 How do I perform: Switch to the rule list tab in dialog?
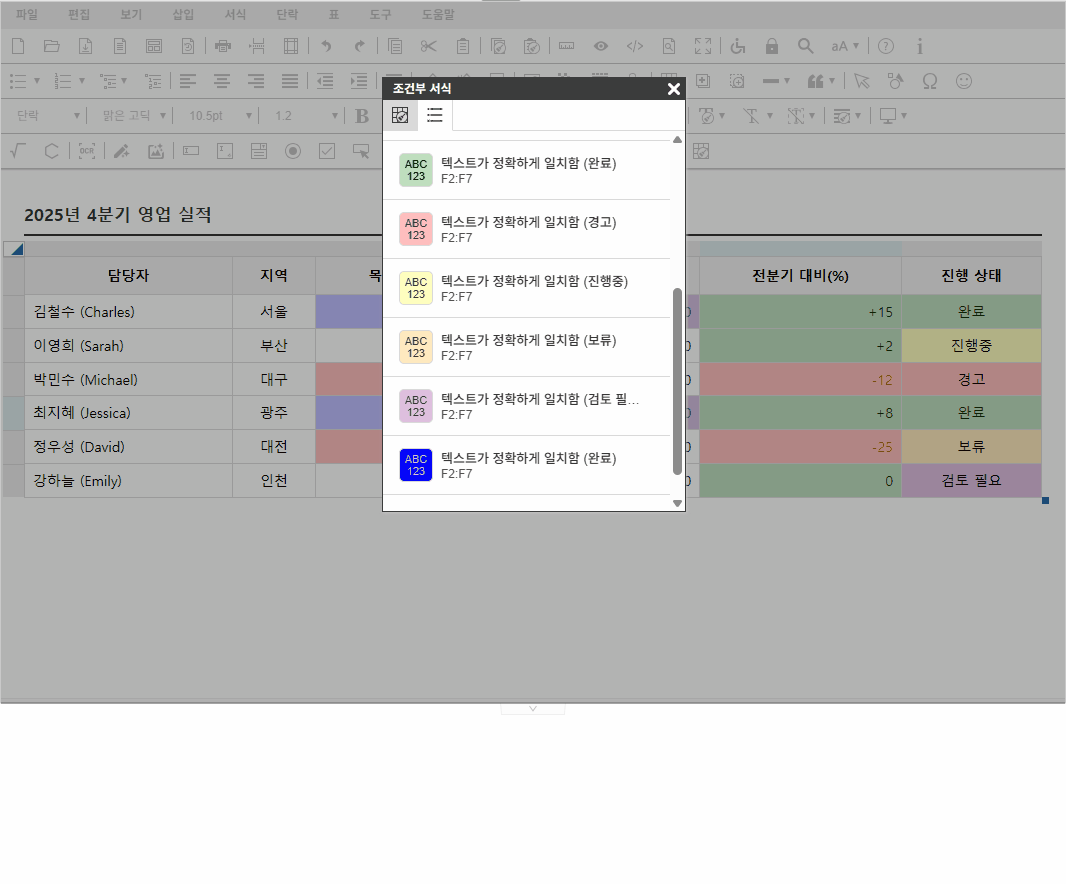click(435, 115)
